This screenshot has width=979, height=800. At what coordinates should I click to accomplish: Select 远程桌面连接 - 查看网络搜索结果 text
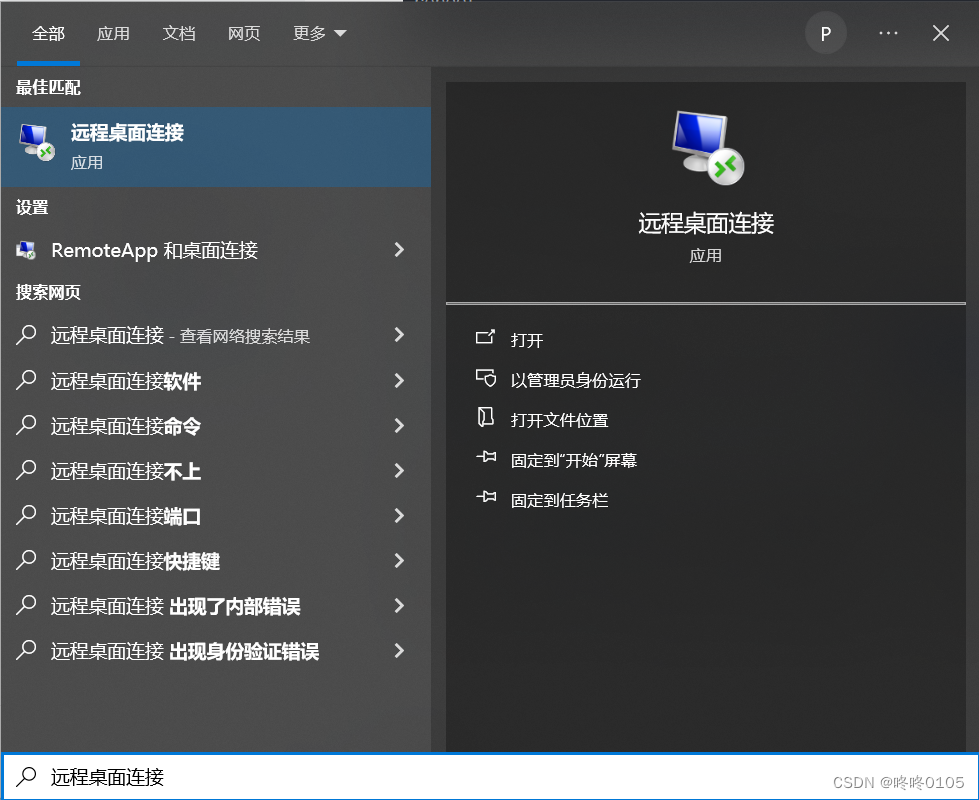[x=180, y=335]
